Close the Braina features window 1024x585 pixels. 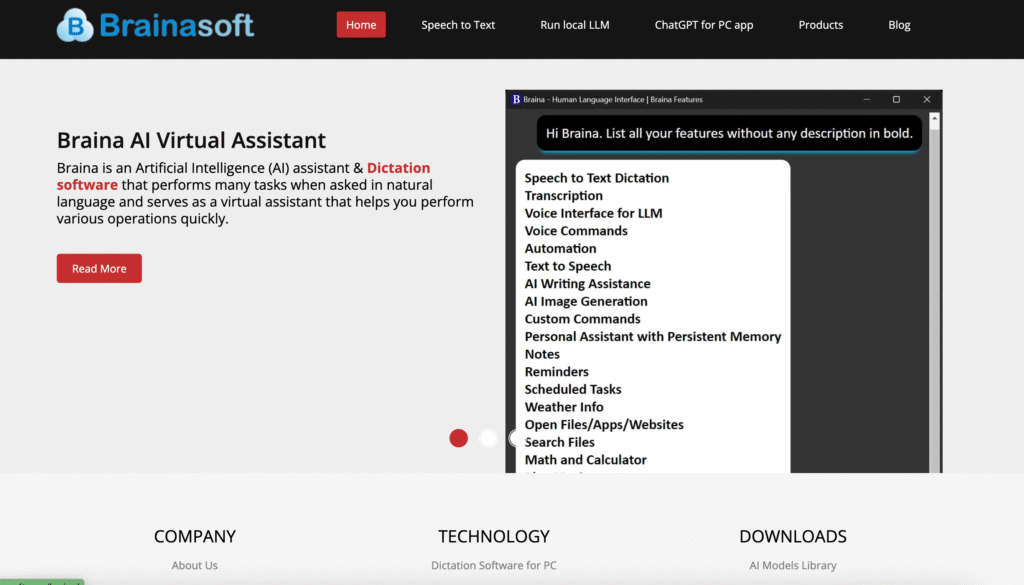point(927,99)
